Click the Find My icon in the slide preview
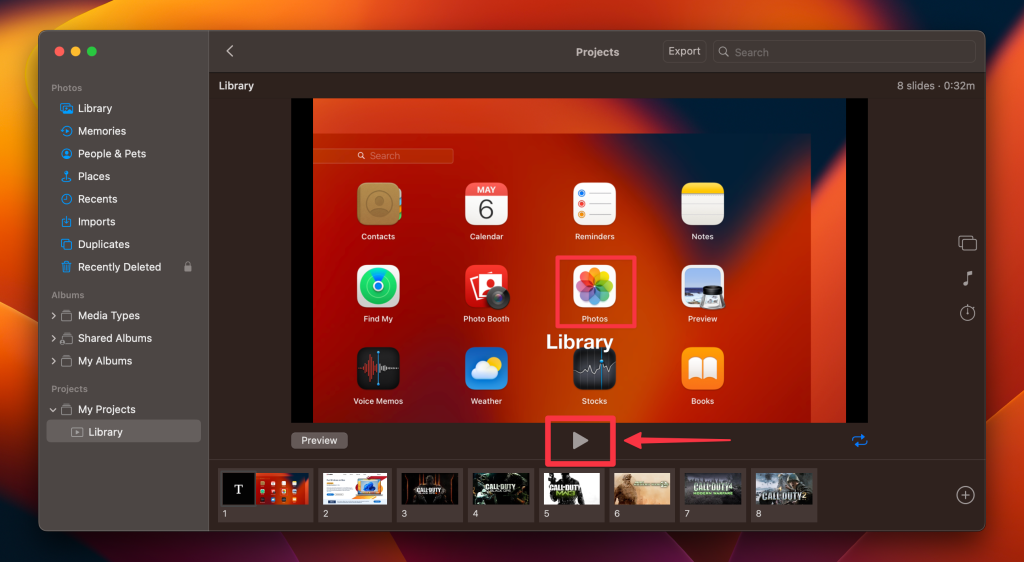Screen dimensions: 1024x562 coord(378,287)
